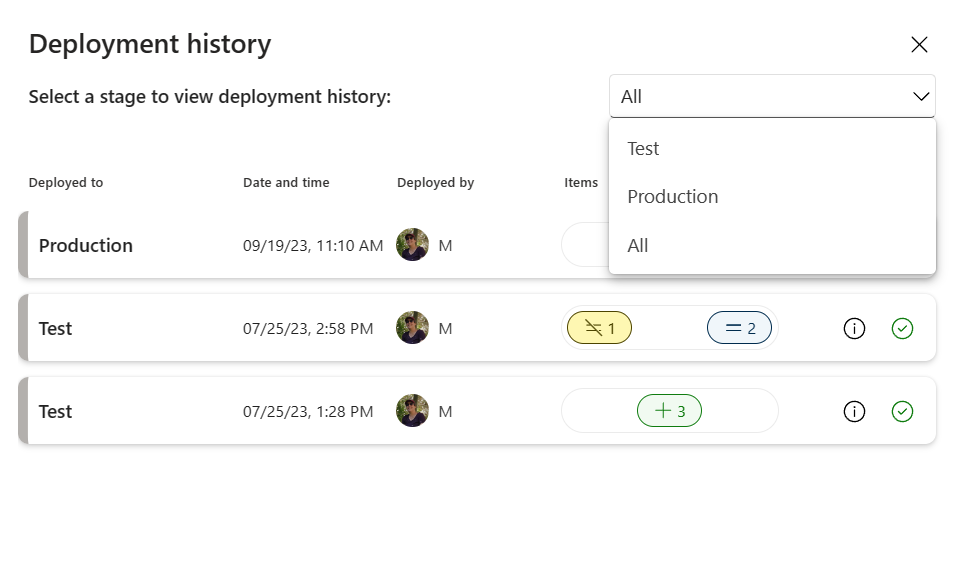This screenshot has height=561, width=960.
Task: Click yellow different items badge showing 1
Action: click(x=599, y=328)
